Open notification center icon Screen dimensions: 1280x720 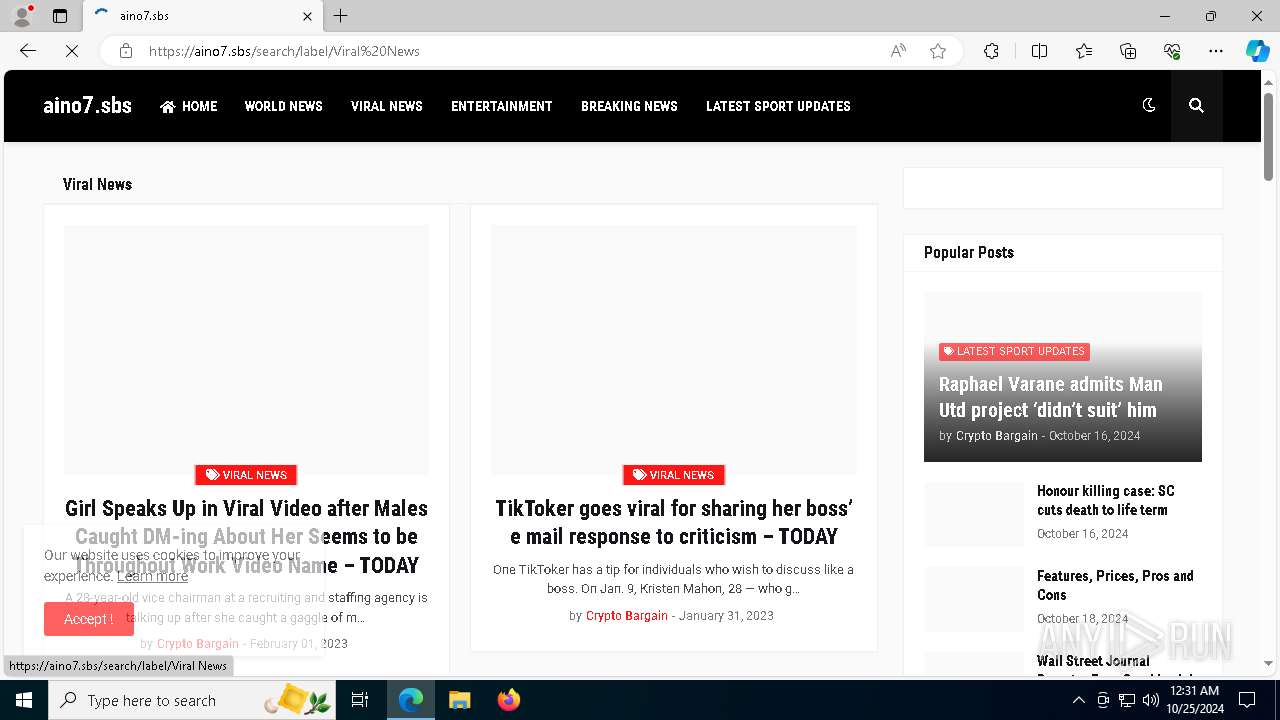[1247, 700]
